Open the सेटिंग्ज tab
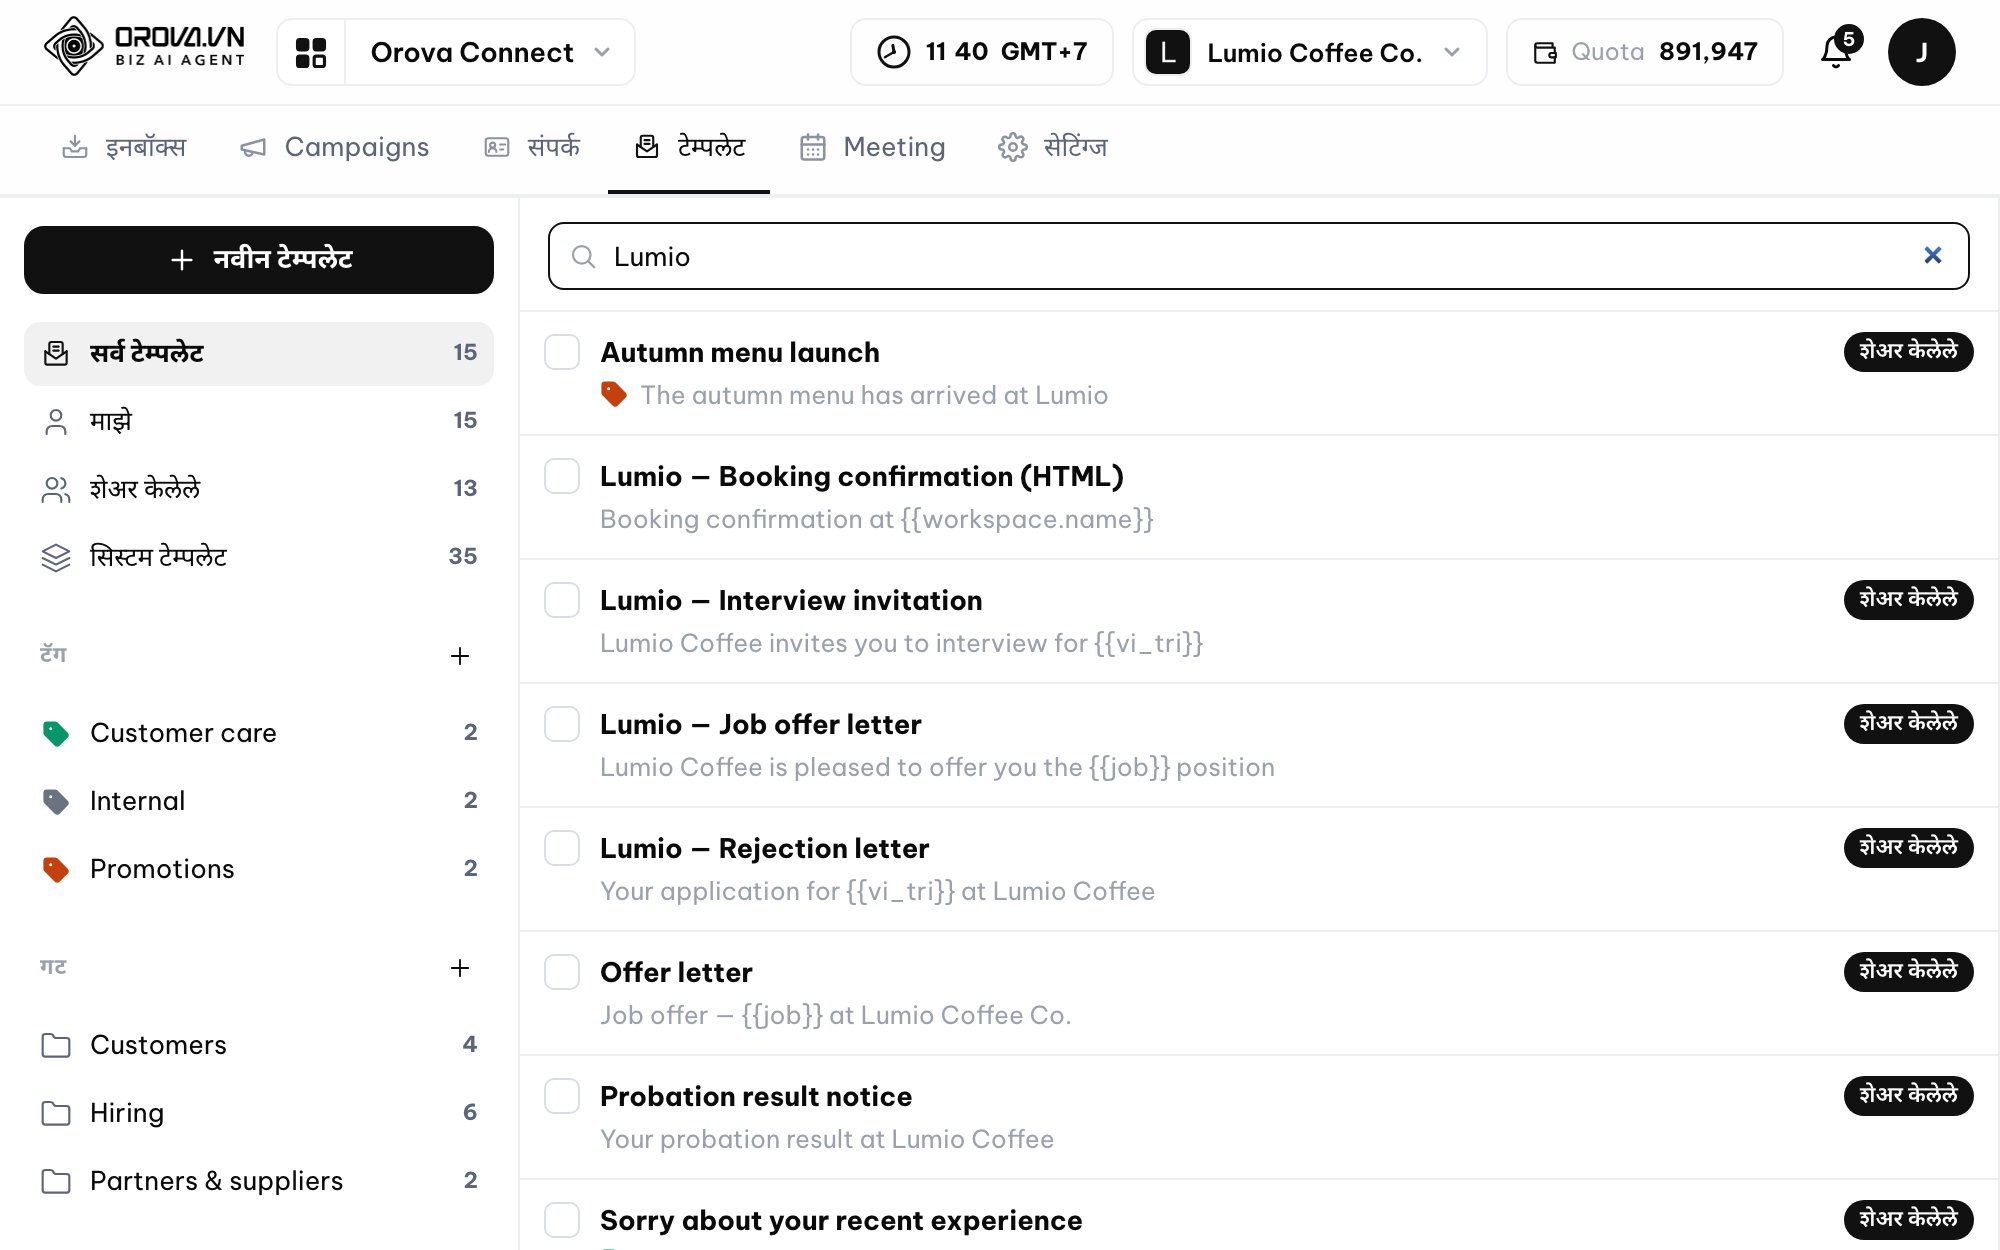The image size is (2000, 1250). 1053,147
